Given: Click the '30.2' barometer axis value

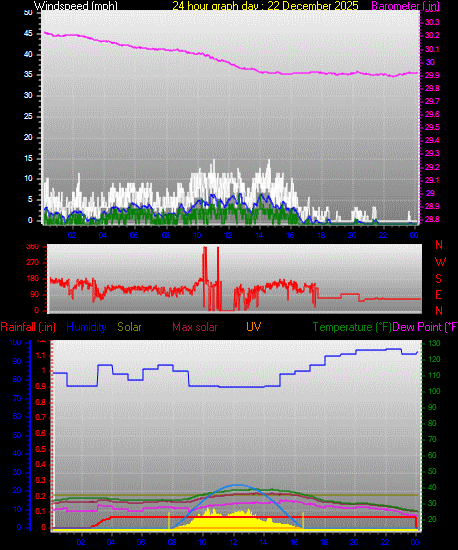Looking at the screenshot, I should 432,35.
